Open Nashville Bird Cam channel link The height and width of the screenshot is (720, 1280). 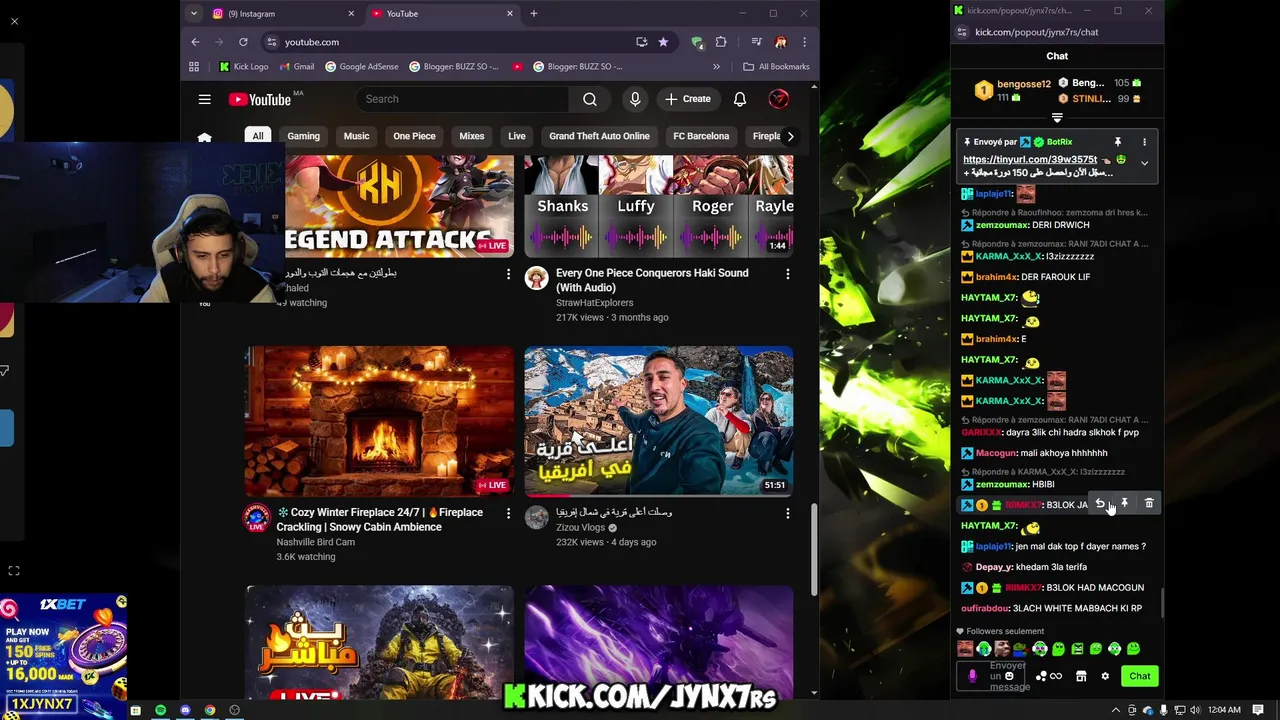pyautogui.click(x=315, y=542)
